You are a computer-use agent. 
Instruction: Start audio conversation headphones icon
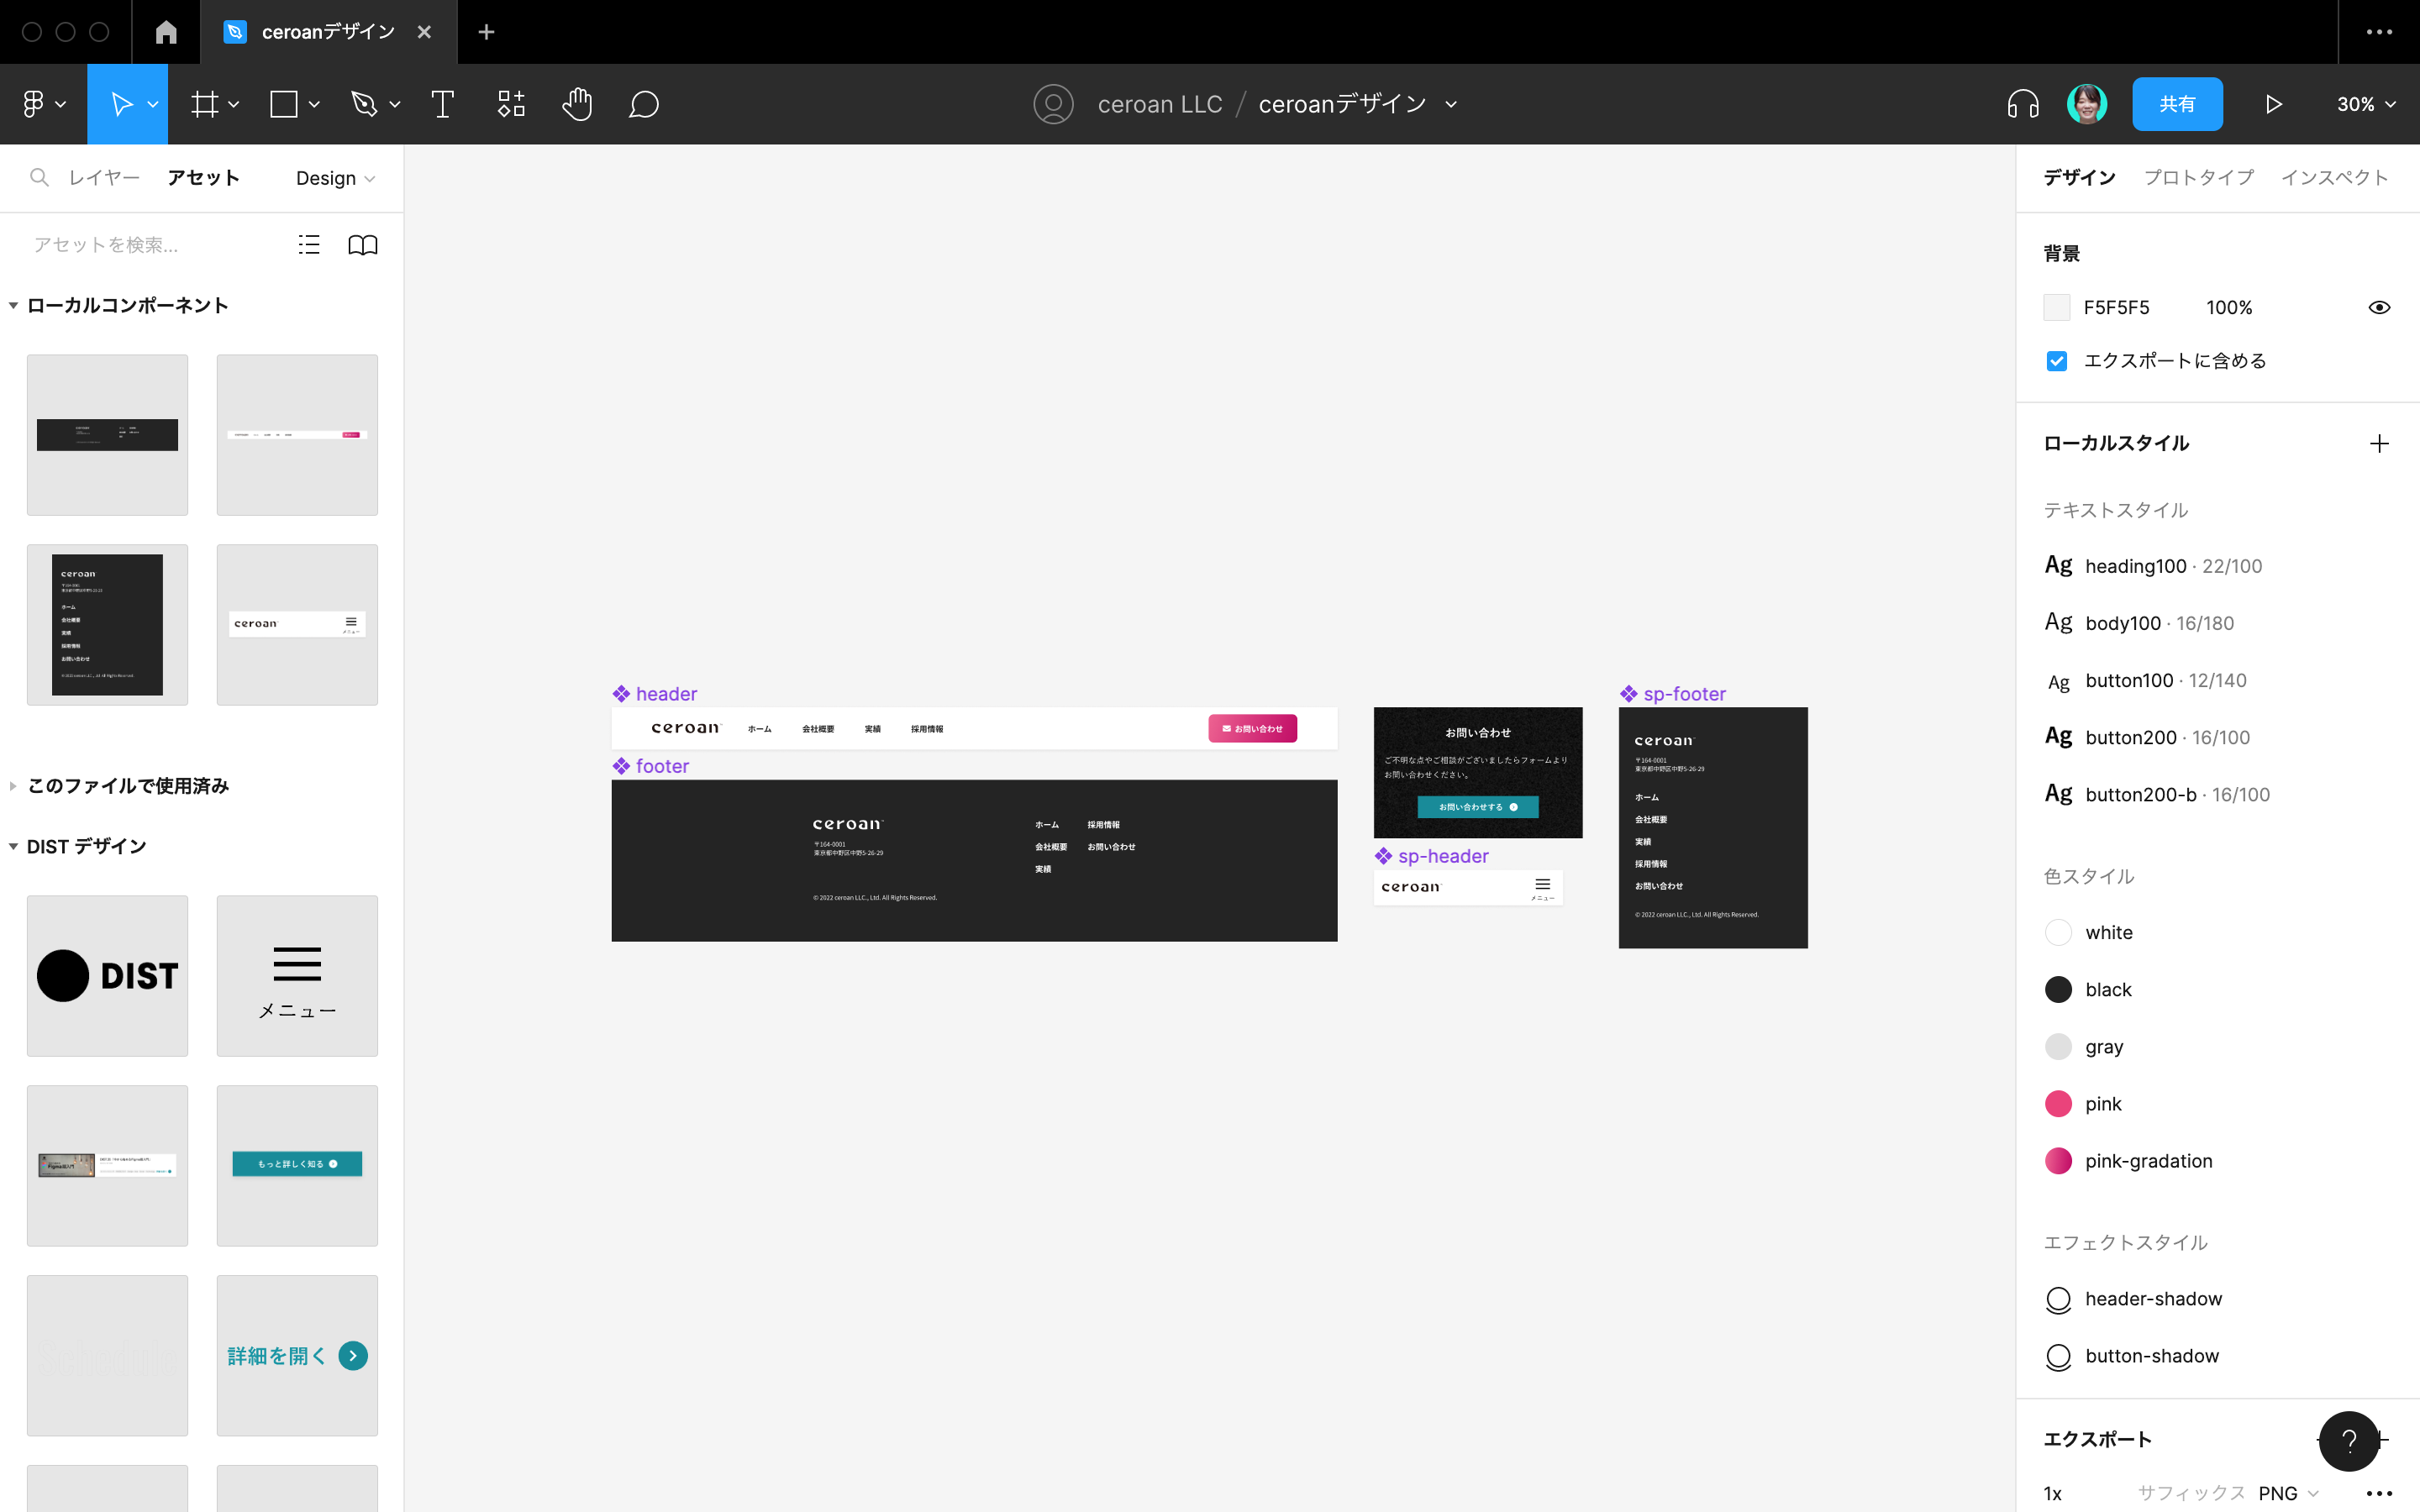[x=2023, y=104]
